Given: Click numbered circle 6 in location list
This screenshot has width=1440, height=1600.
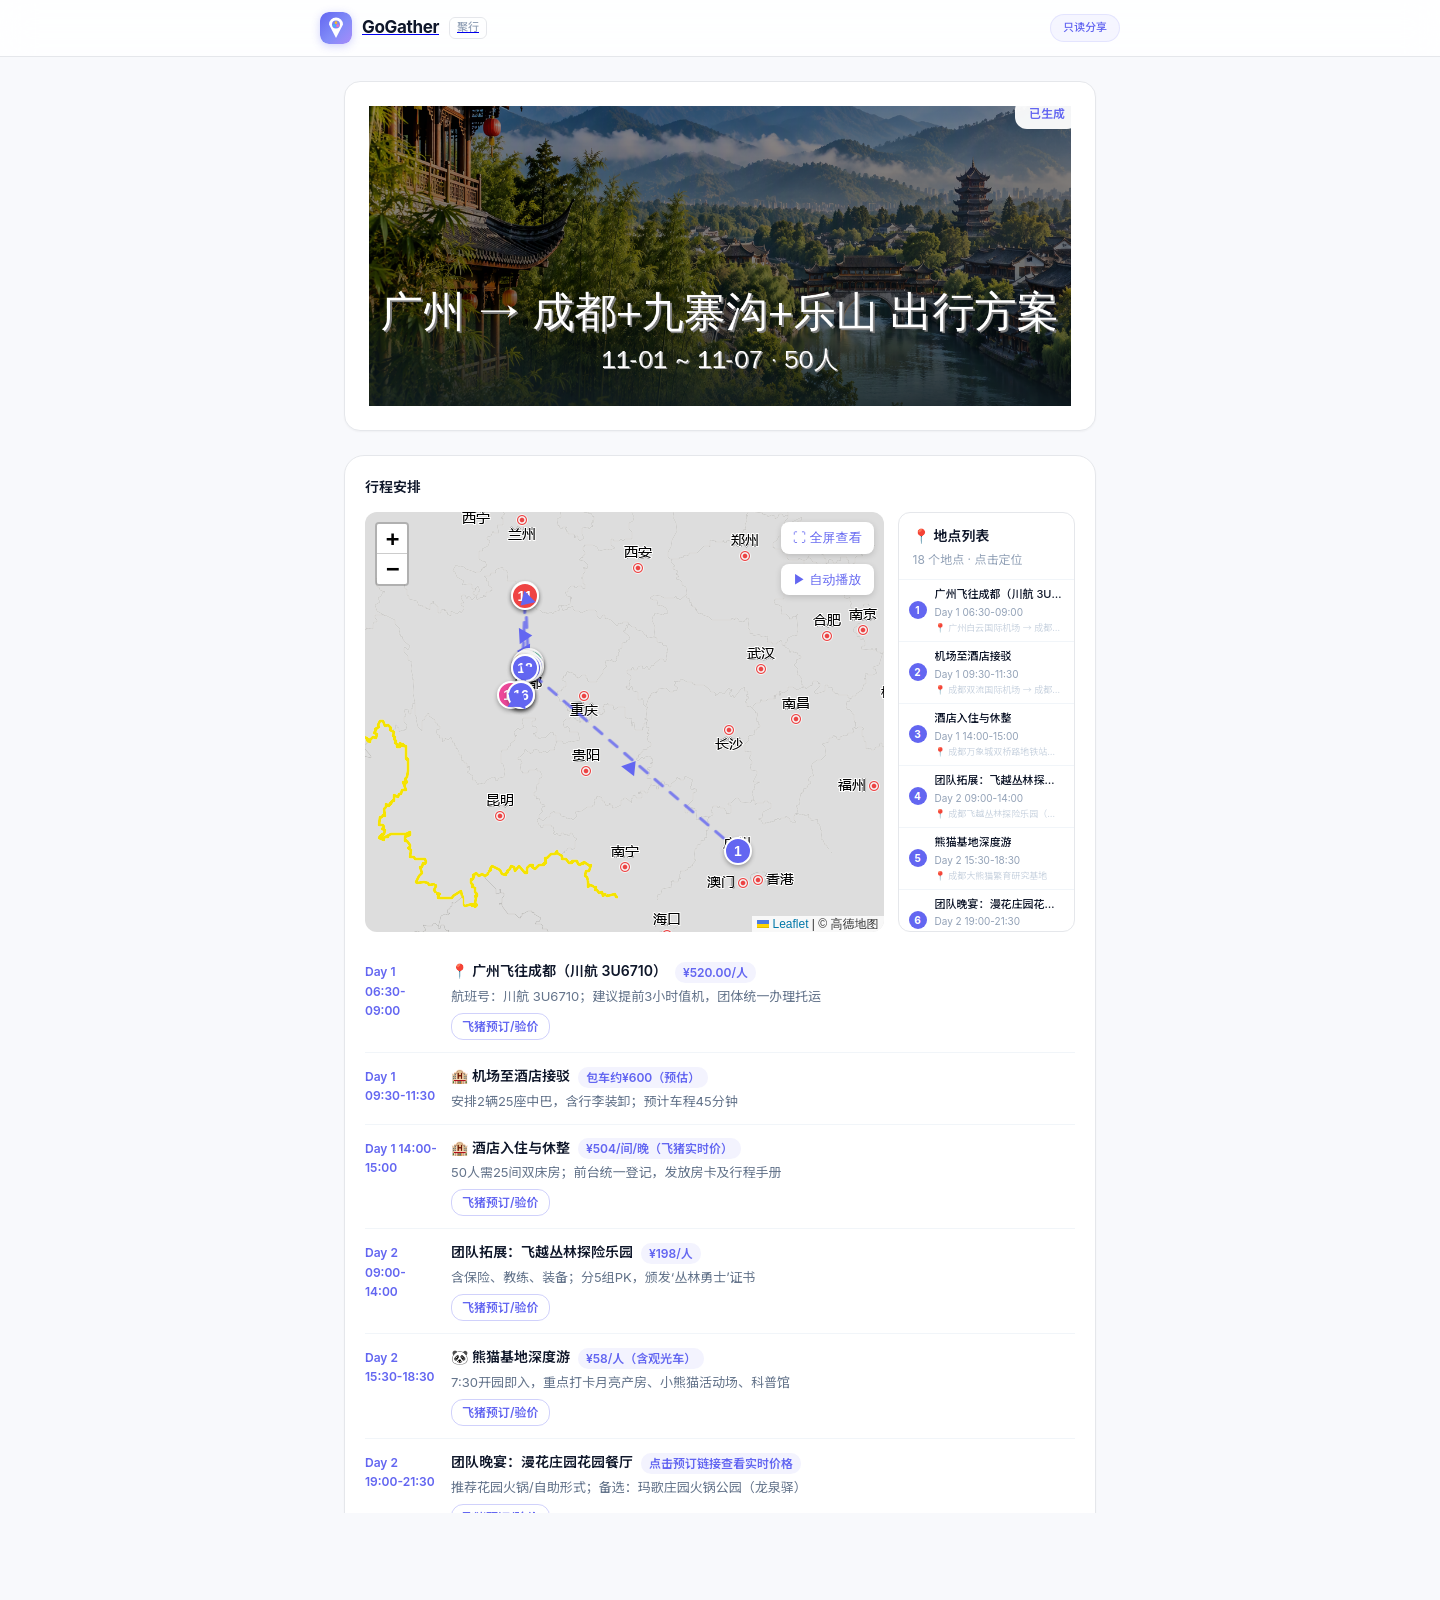Looking at the screenshot, I should tap(918, 920).
